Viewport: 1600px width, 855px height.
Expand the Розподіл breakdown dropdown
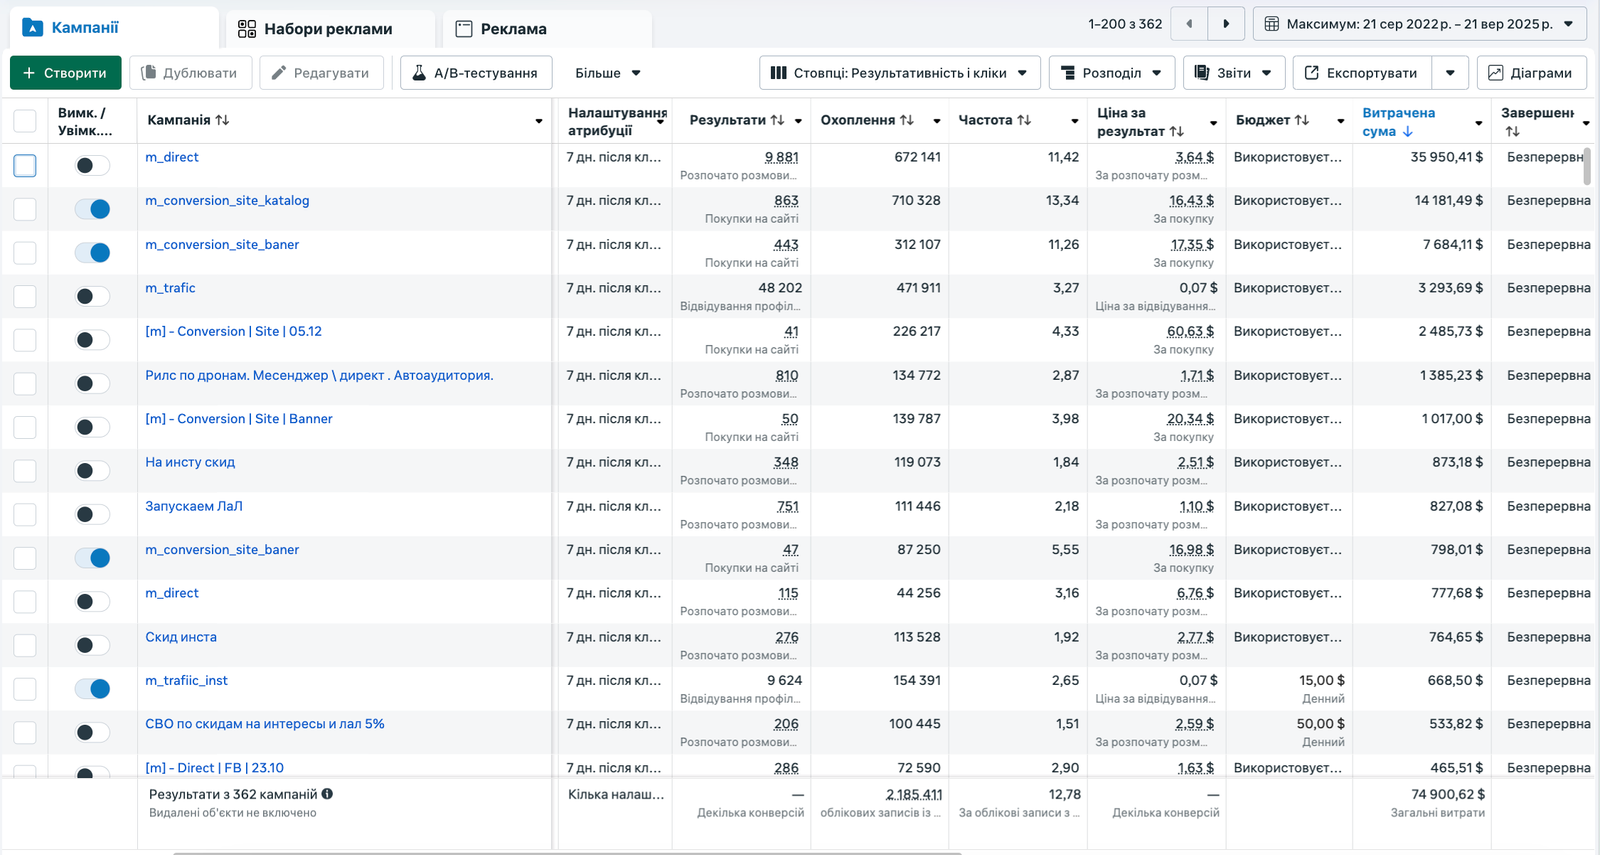1111,73
